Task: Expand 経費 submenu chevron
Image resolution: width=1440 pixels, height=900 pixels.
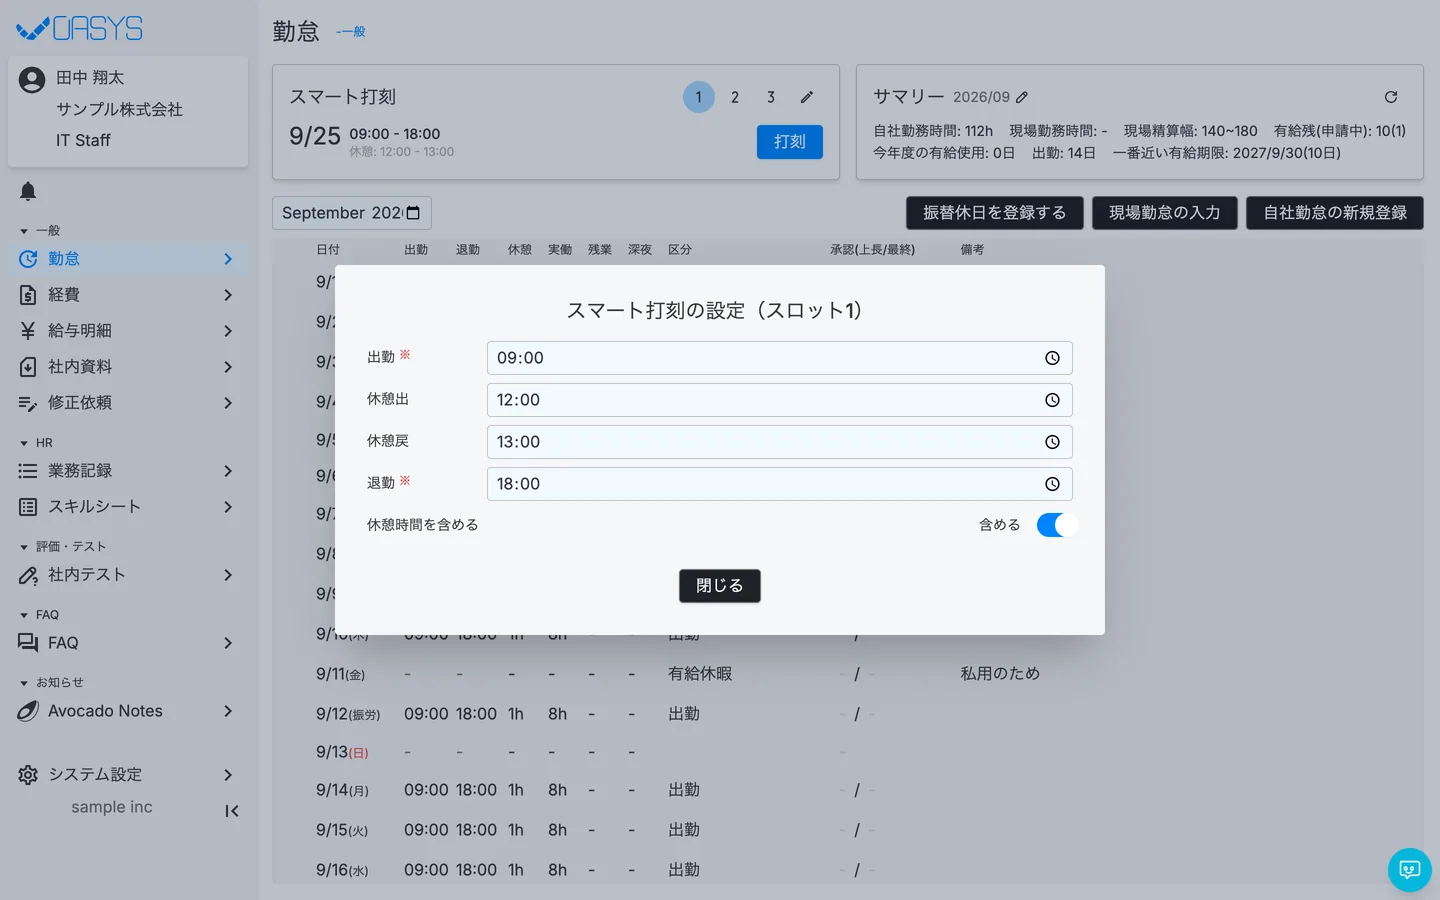Action: pos(228,295)
